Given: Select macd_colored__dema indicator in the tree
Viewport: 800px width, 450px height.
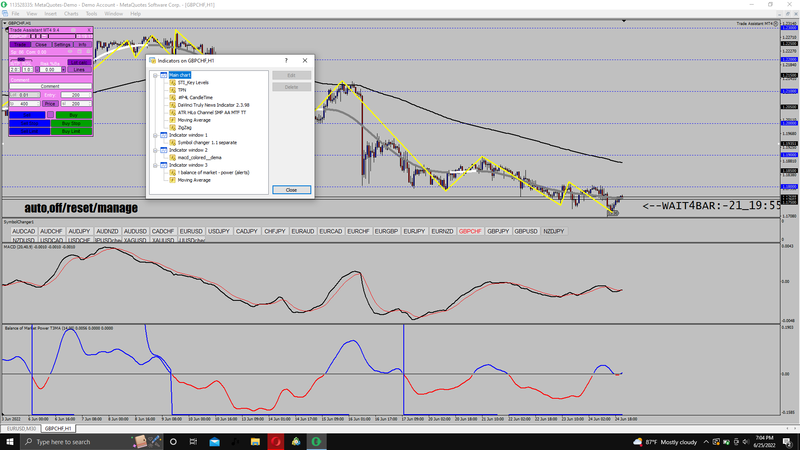Looking at the screenshot, I should [x=198, y=157].
